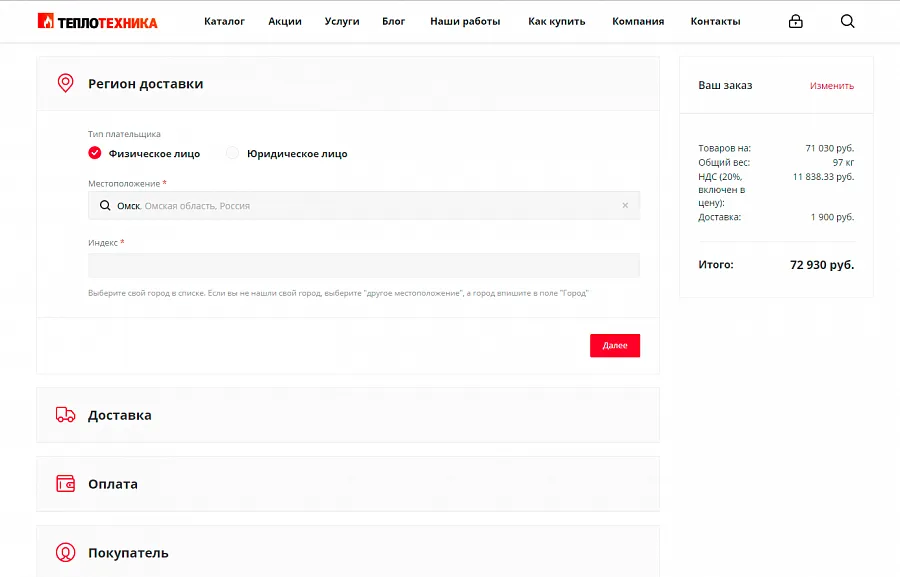Open the Как купить page
The width and height of the screenshot is (900, 577).
[557, 21]
